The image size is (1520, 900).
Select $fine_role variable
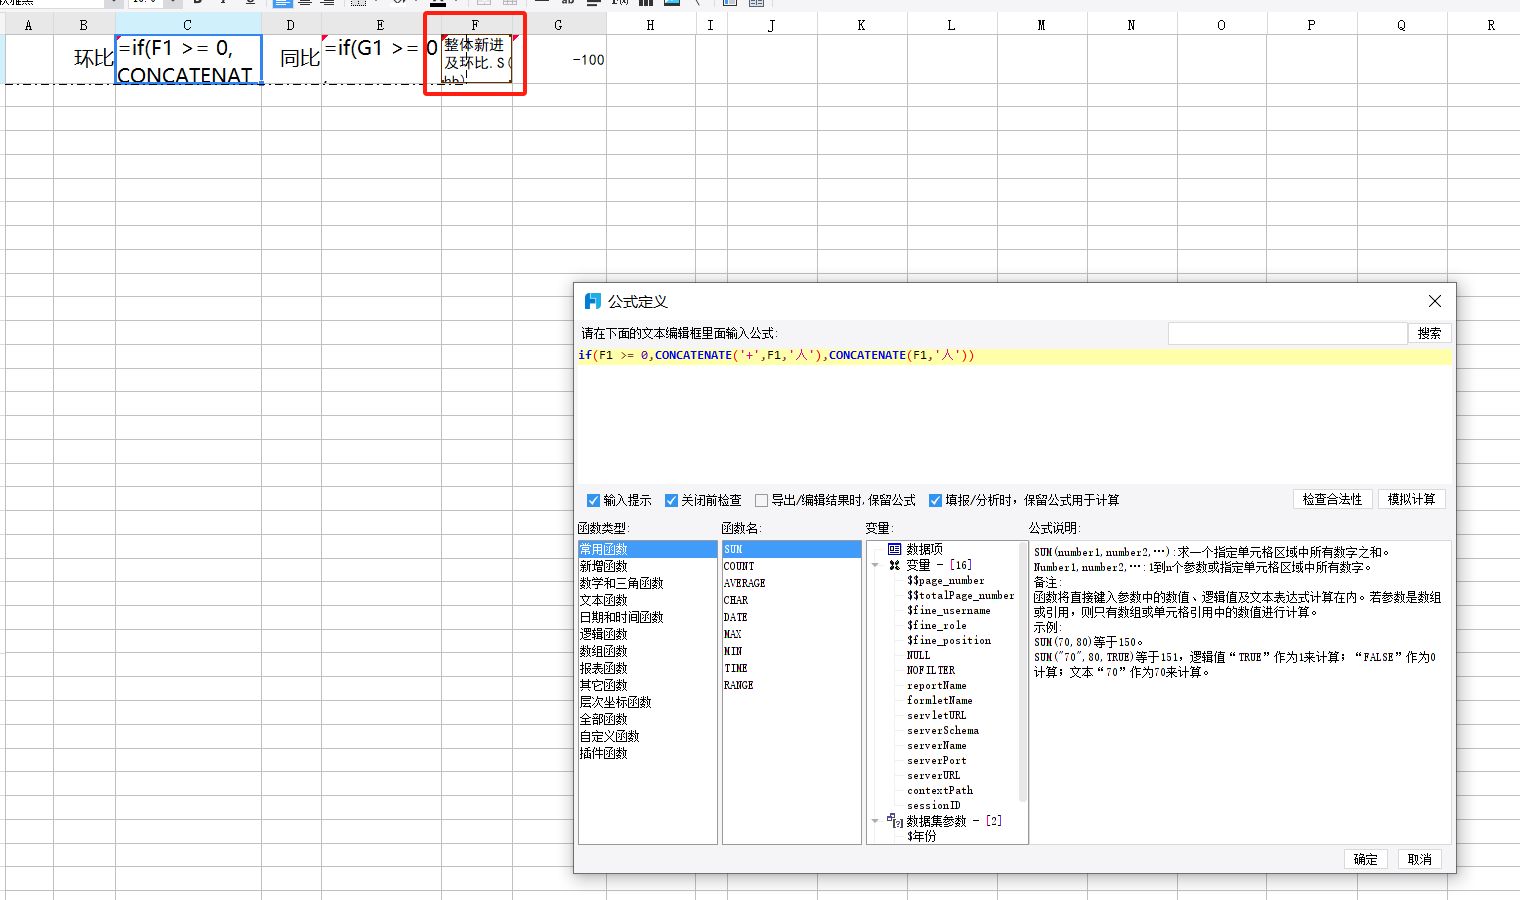937,625
